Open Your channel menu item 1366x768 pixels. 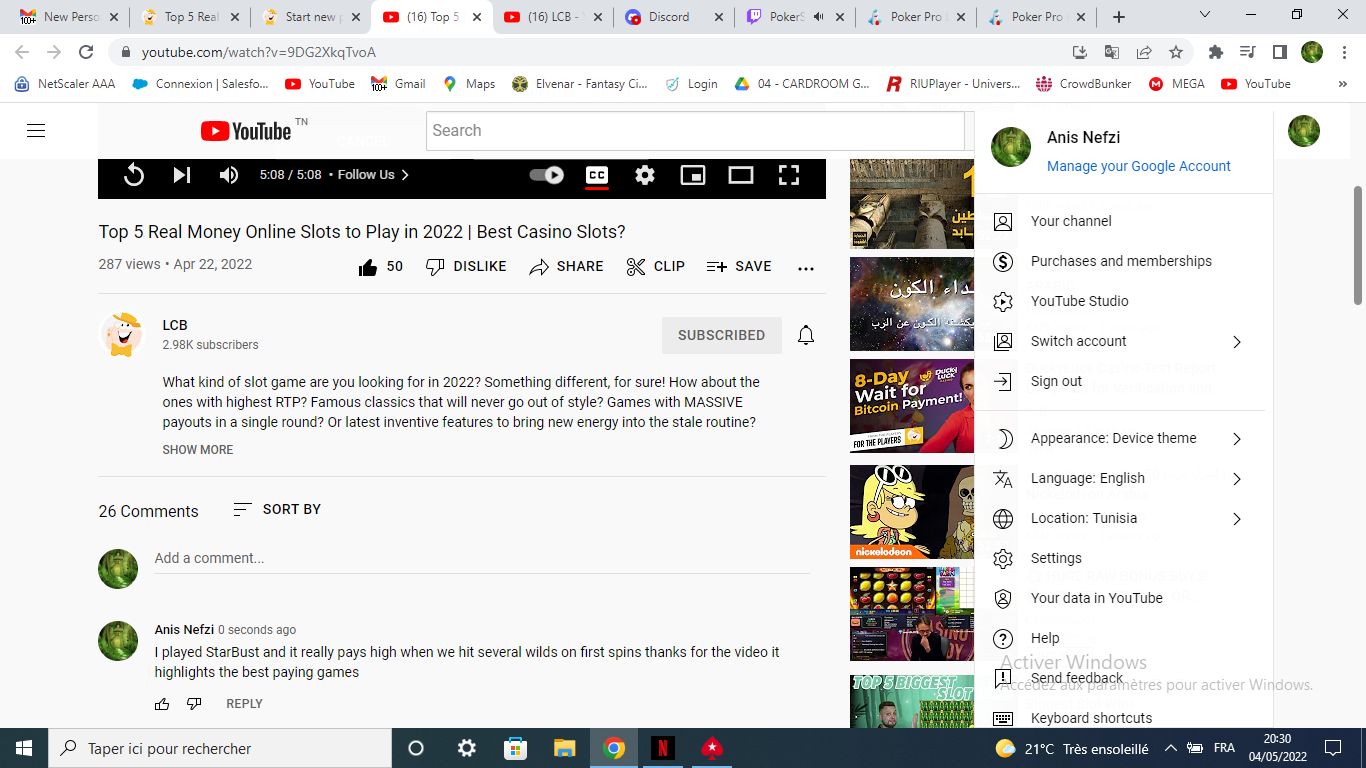1124,221
